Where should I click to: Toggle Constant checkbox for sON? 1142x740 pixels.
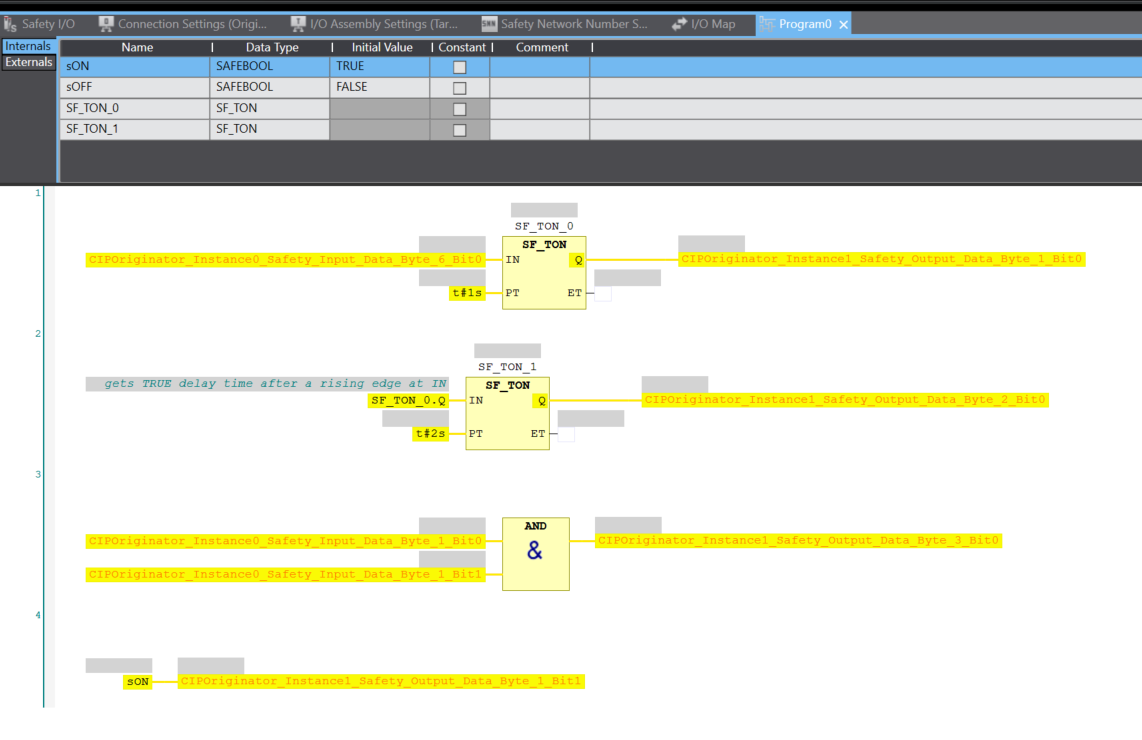click(x=460, y=67)
